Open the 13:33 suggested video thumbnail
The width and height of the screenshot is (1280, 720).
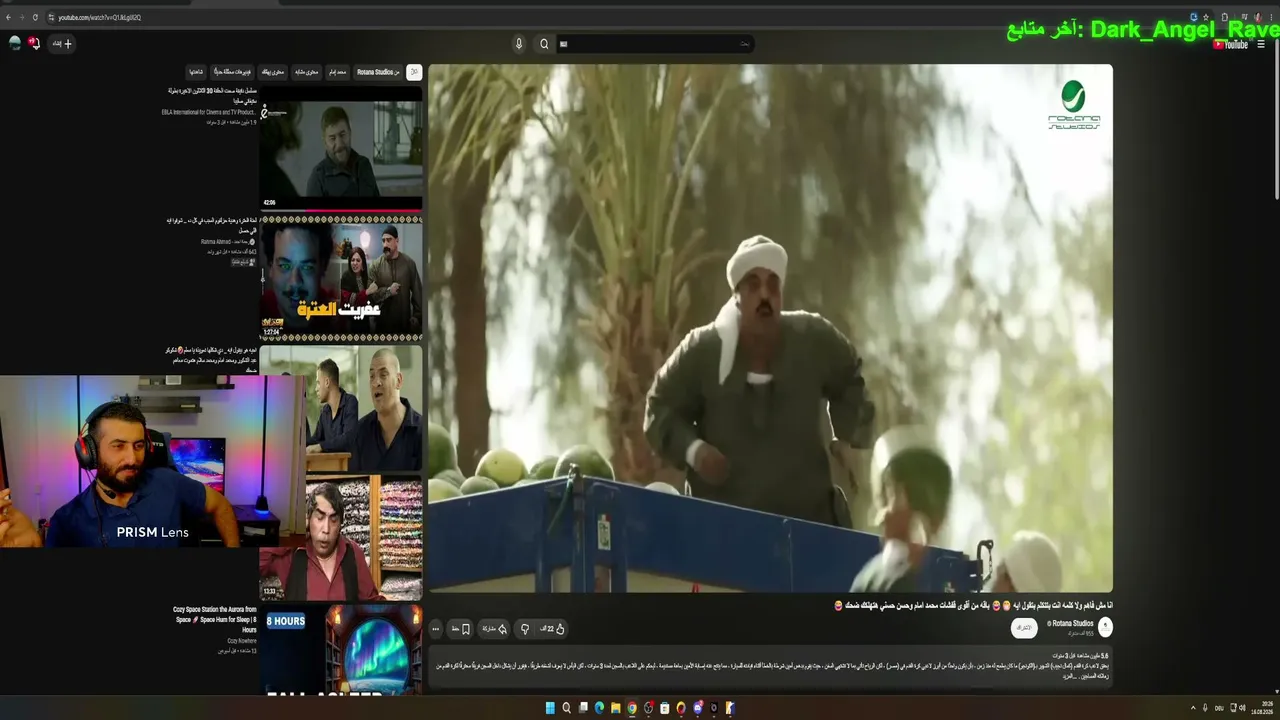tap(341, 536)
